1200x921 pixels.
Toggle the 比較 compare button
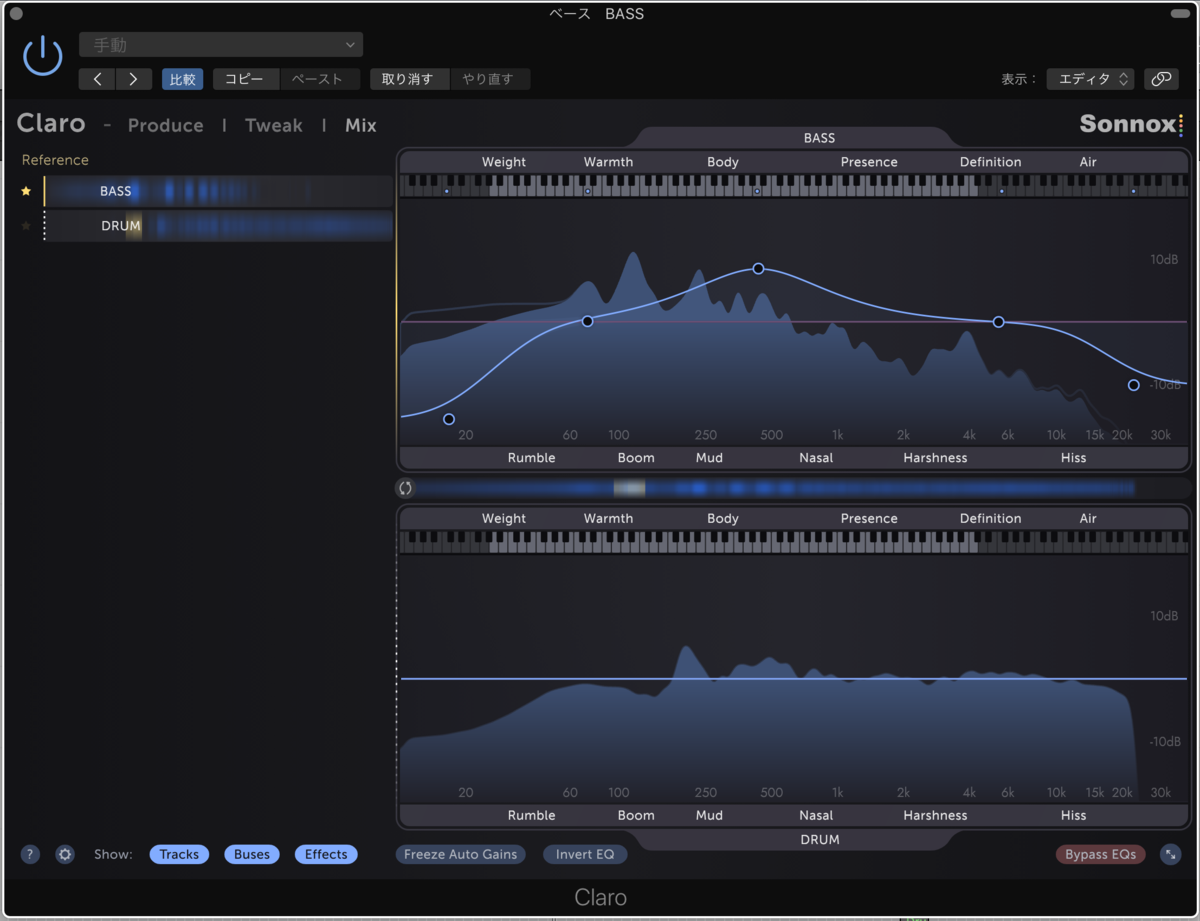point(182,79)
